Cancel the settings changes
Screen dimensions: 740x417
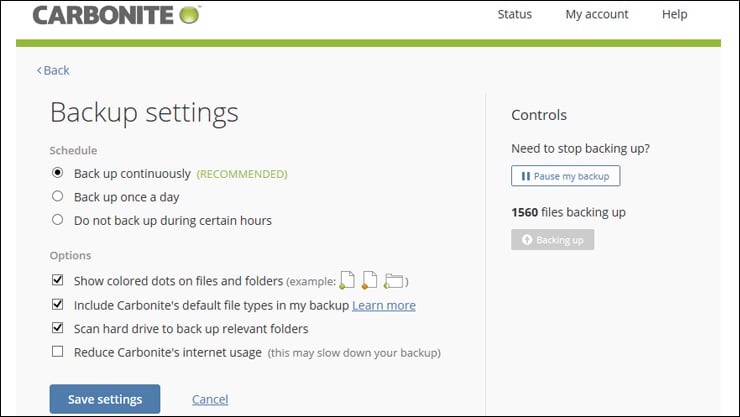coord(210,400)
